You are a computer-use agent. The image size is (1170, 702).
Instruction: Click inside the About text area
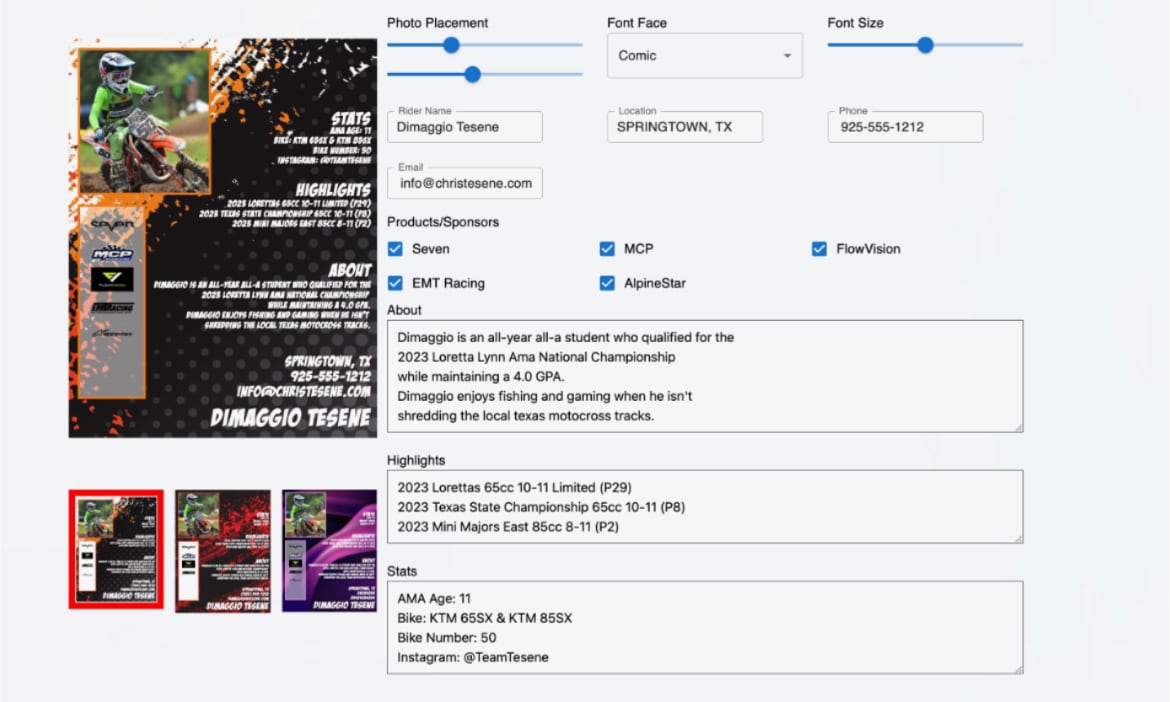[x=704, y=377]
